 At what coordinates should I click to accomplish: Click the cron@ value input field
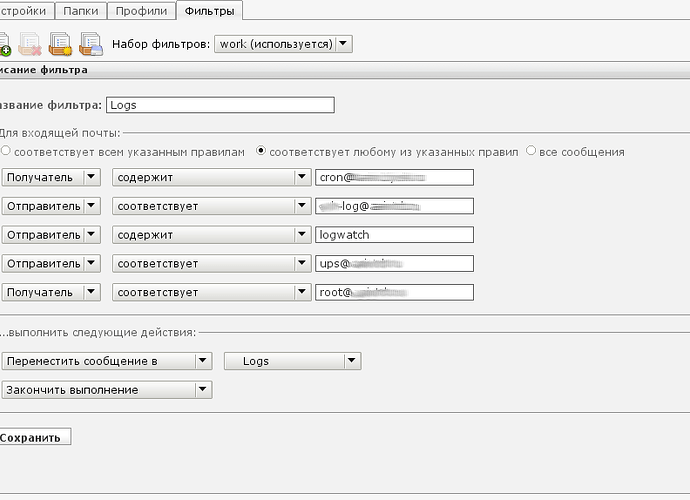coord(394,177)
